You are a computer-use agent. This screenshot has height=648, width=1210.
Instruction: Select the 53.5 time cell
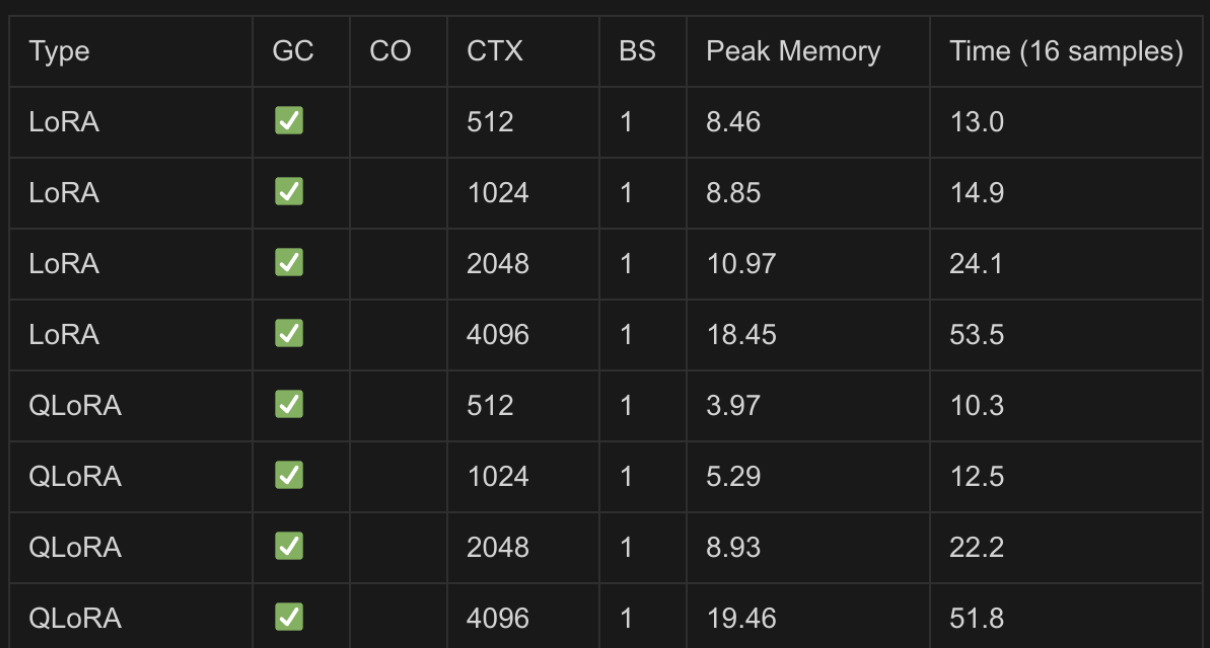(976, 335)
